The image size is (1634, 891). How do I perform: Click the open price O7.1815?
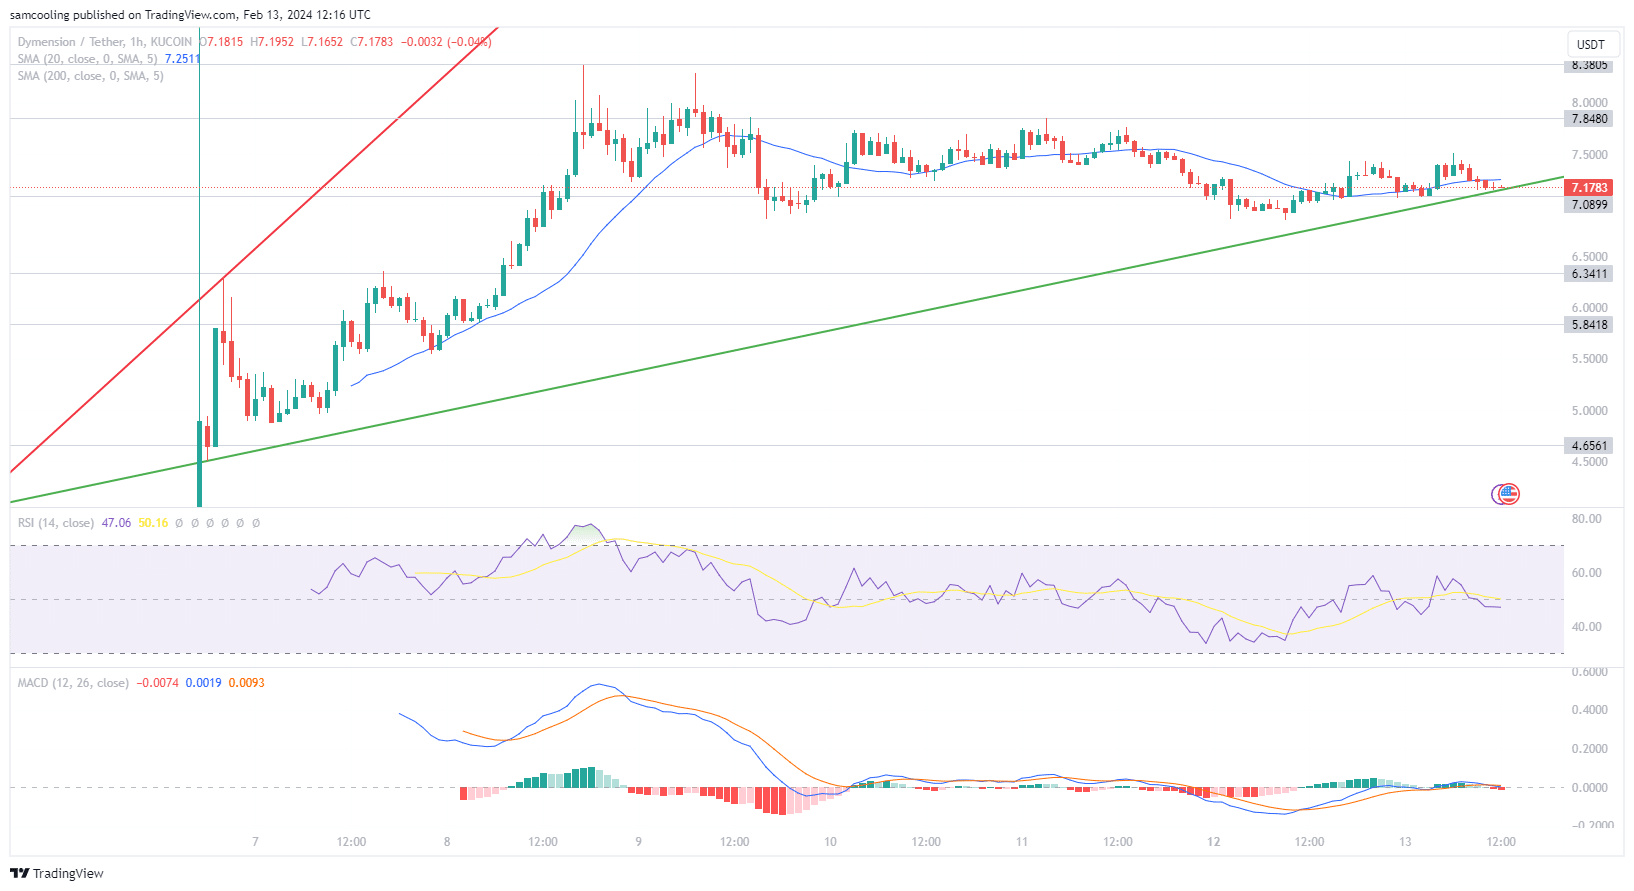221,42
